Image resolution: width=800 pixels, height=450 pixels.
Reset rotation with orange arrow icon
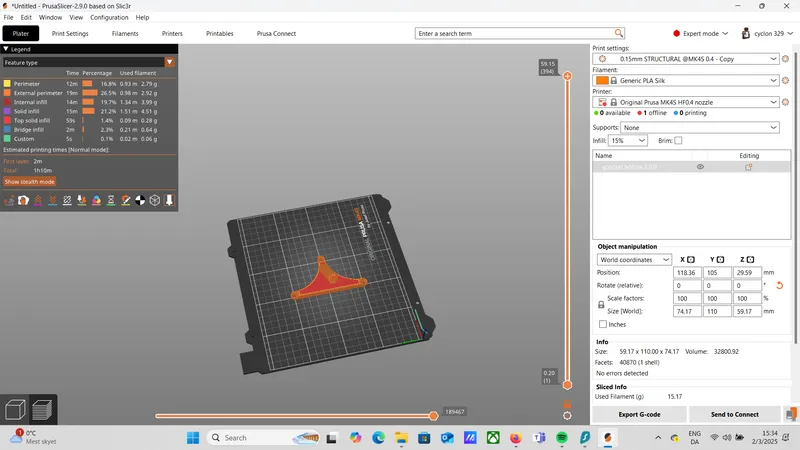779,286
